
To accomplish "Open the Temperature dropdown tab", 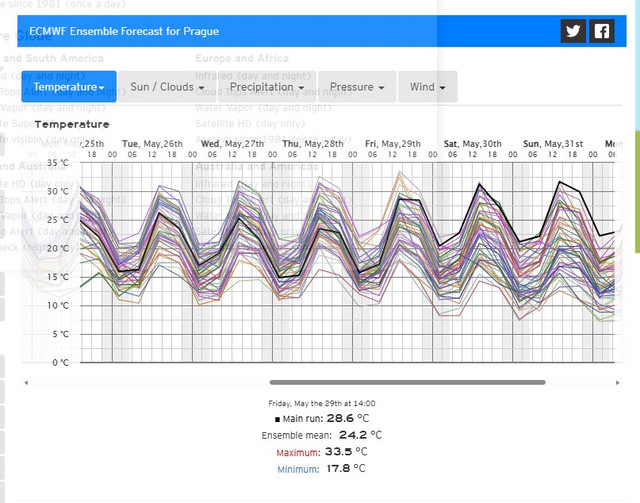I will pyautogui.click(x=69, y=87).
